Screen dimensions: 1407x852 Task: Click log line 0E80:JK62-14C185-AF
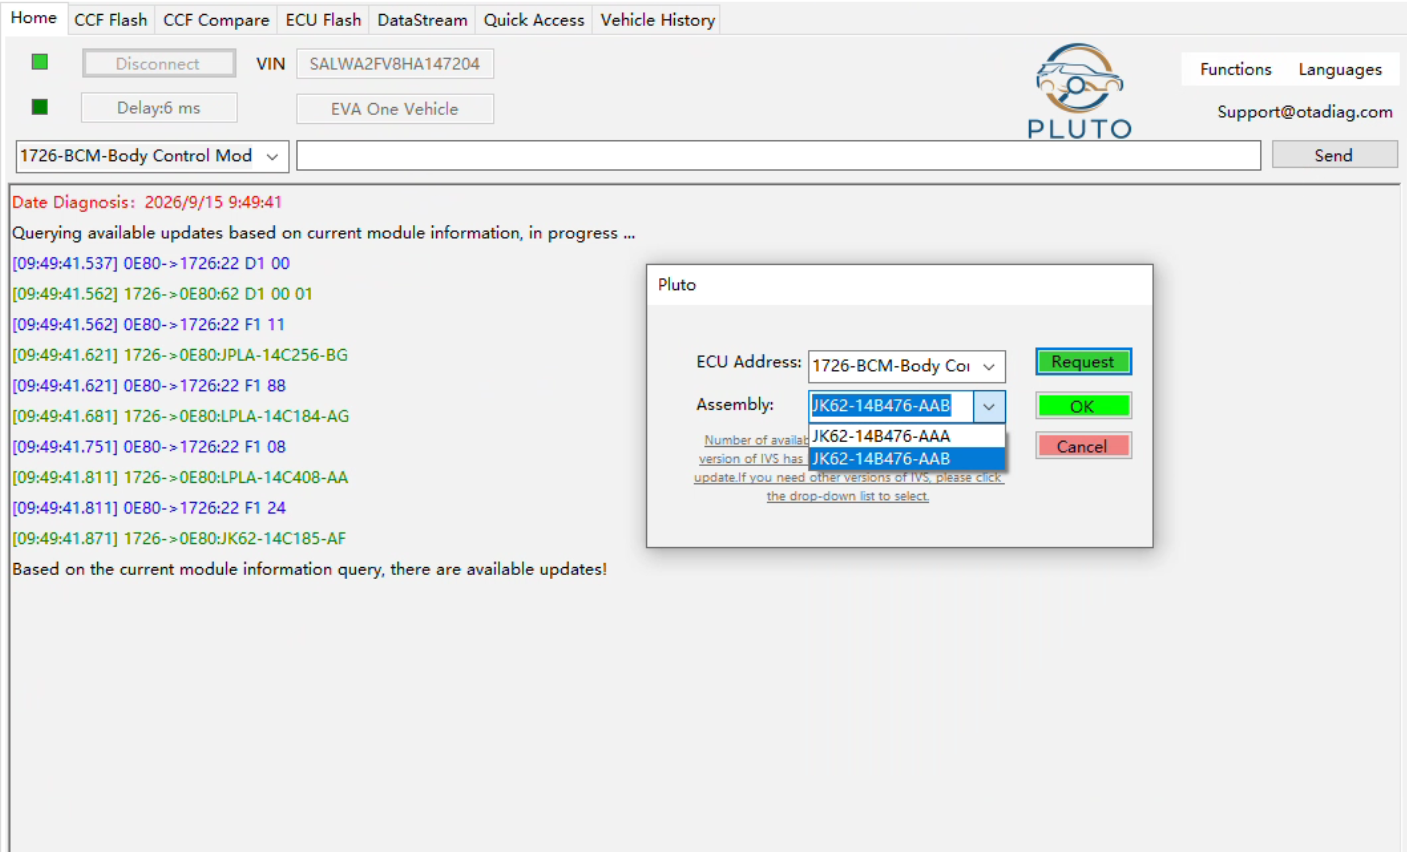[179, 538]
